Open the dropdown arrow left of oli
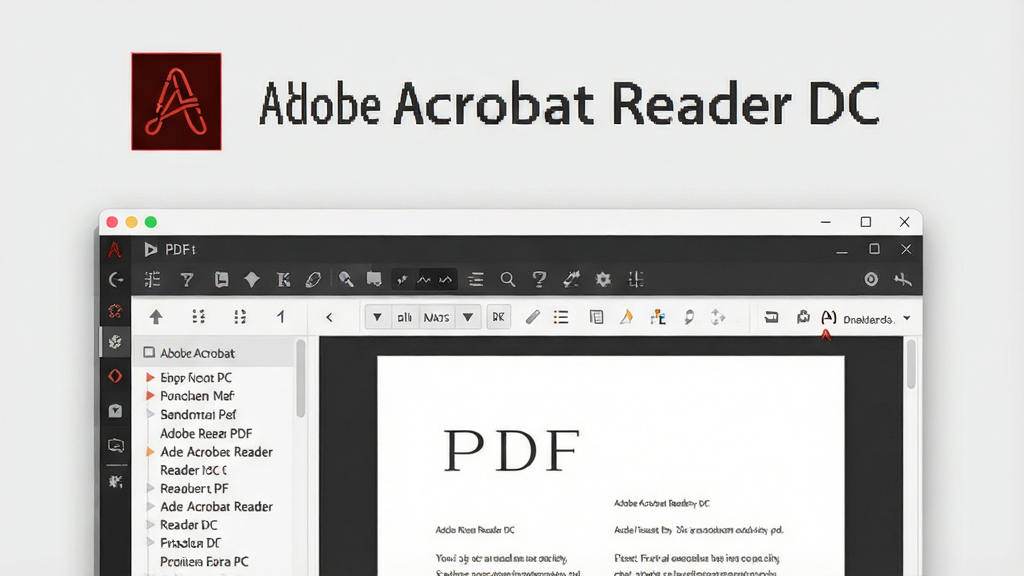 click(x=377, y=317)
